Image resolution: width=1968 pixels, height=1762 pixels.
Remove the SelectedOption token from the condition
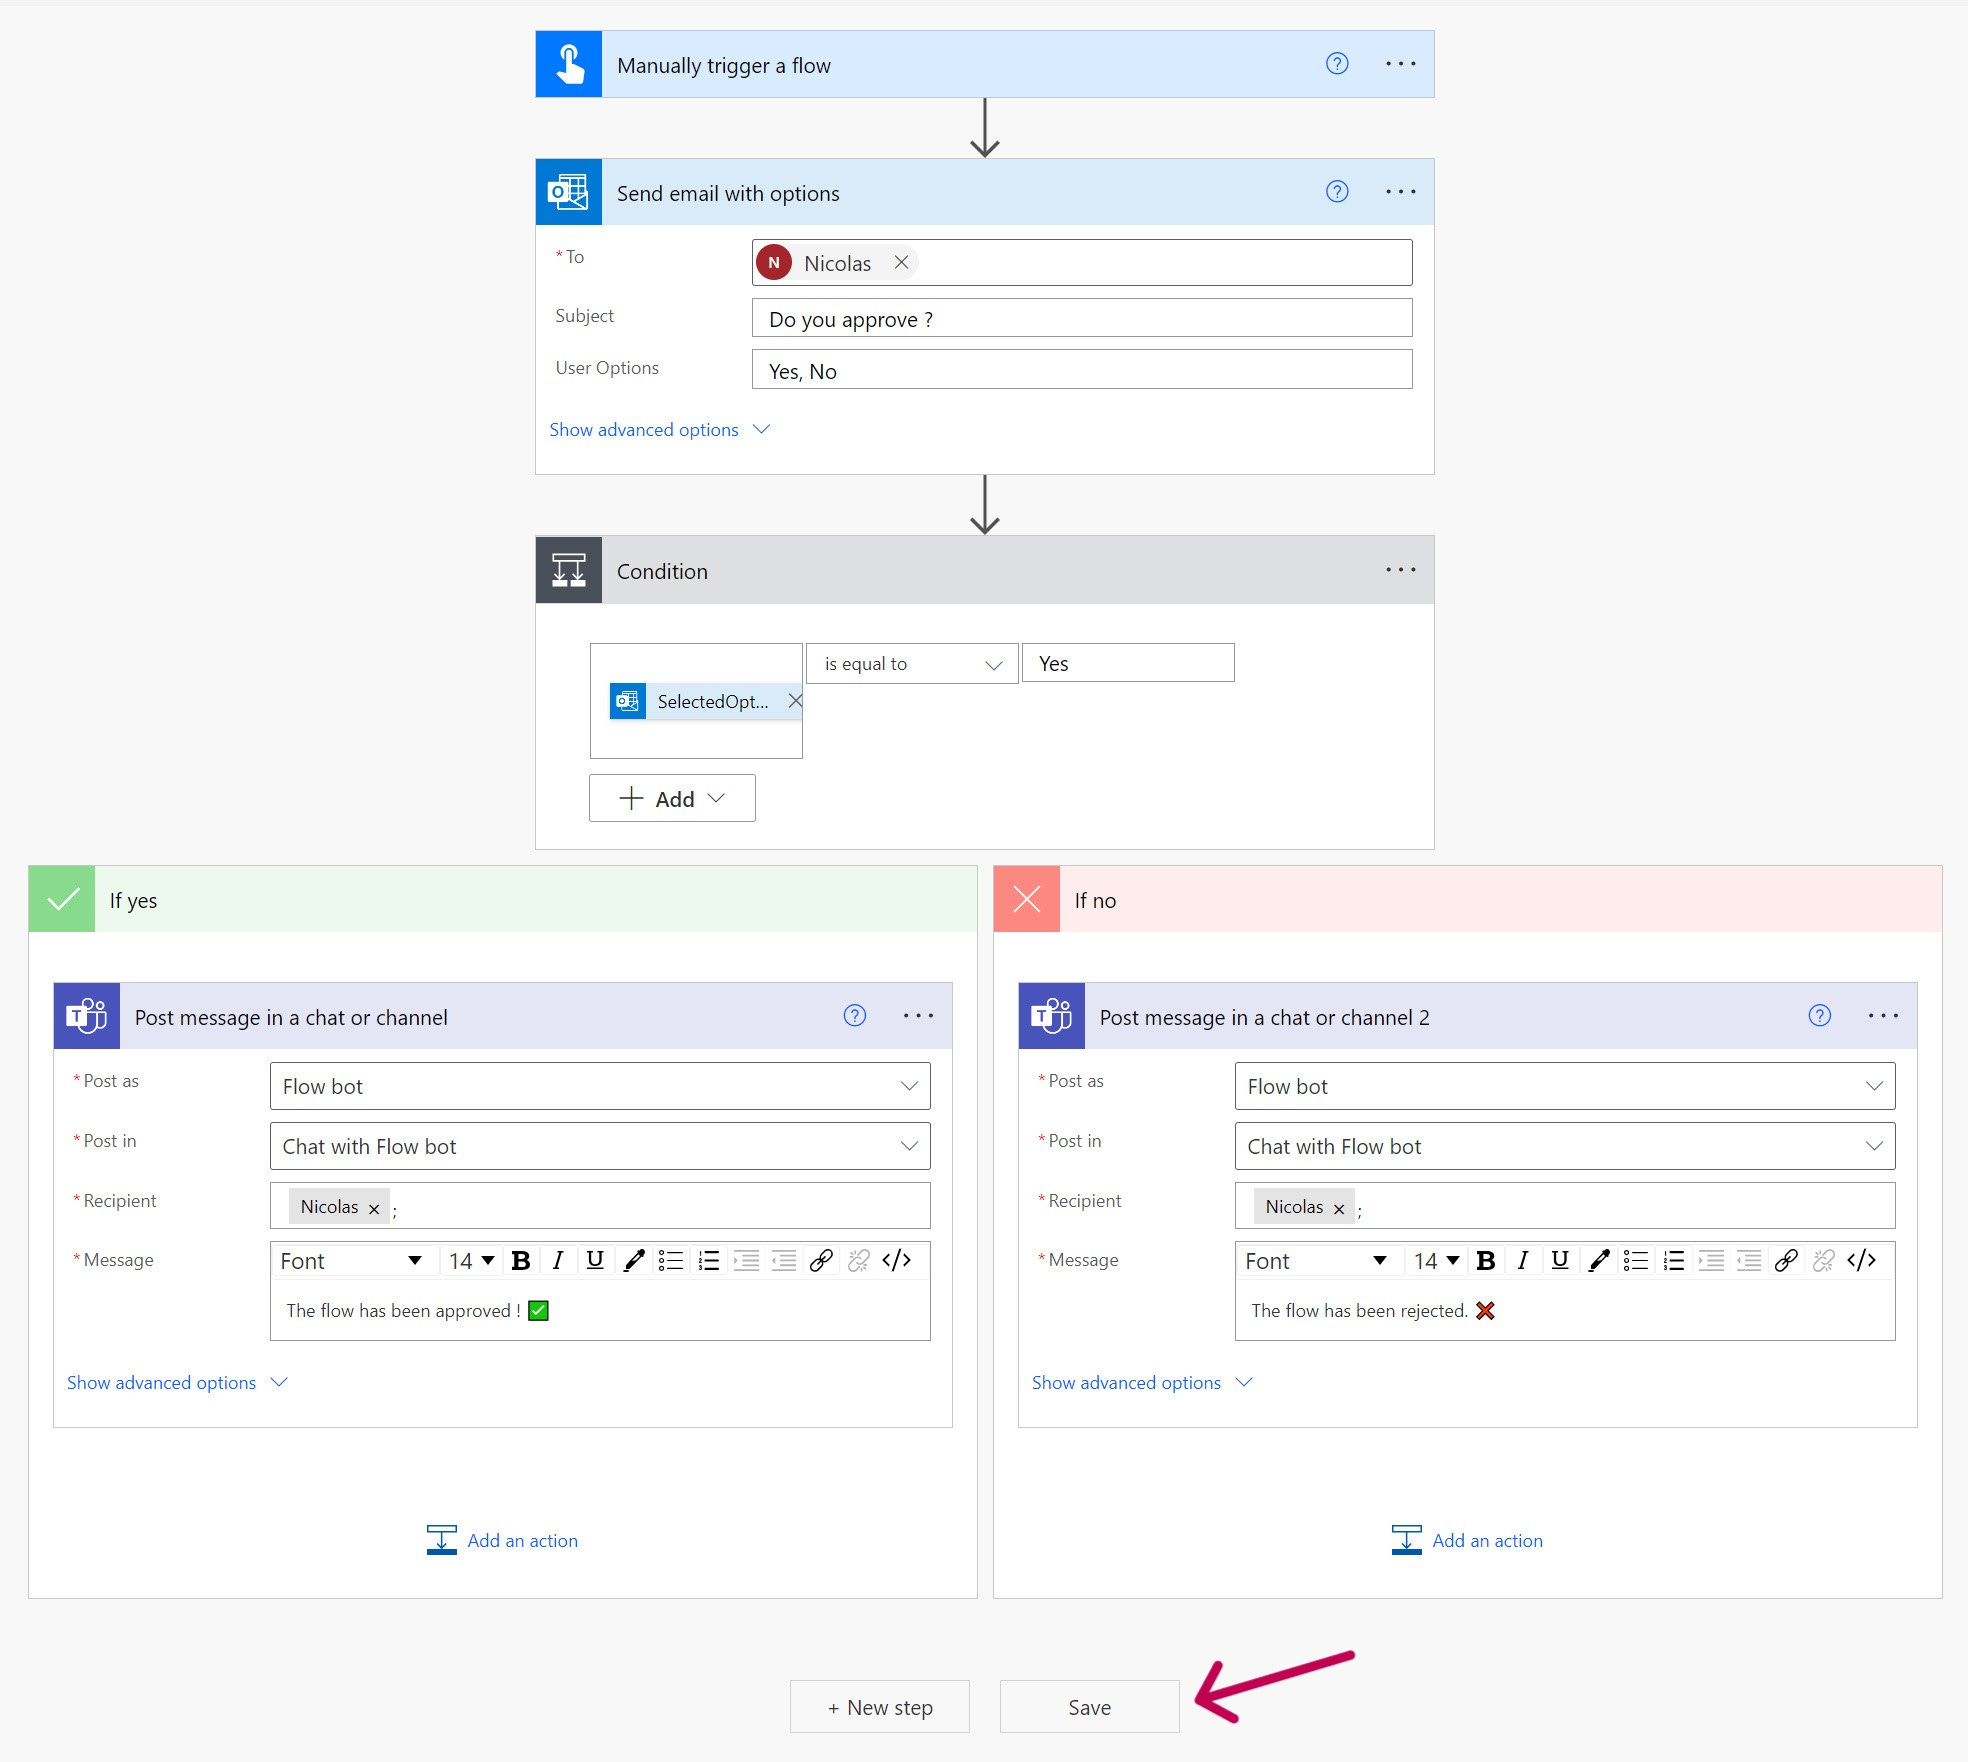[795, 701]
